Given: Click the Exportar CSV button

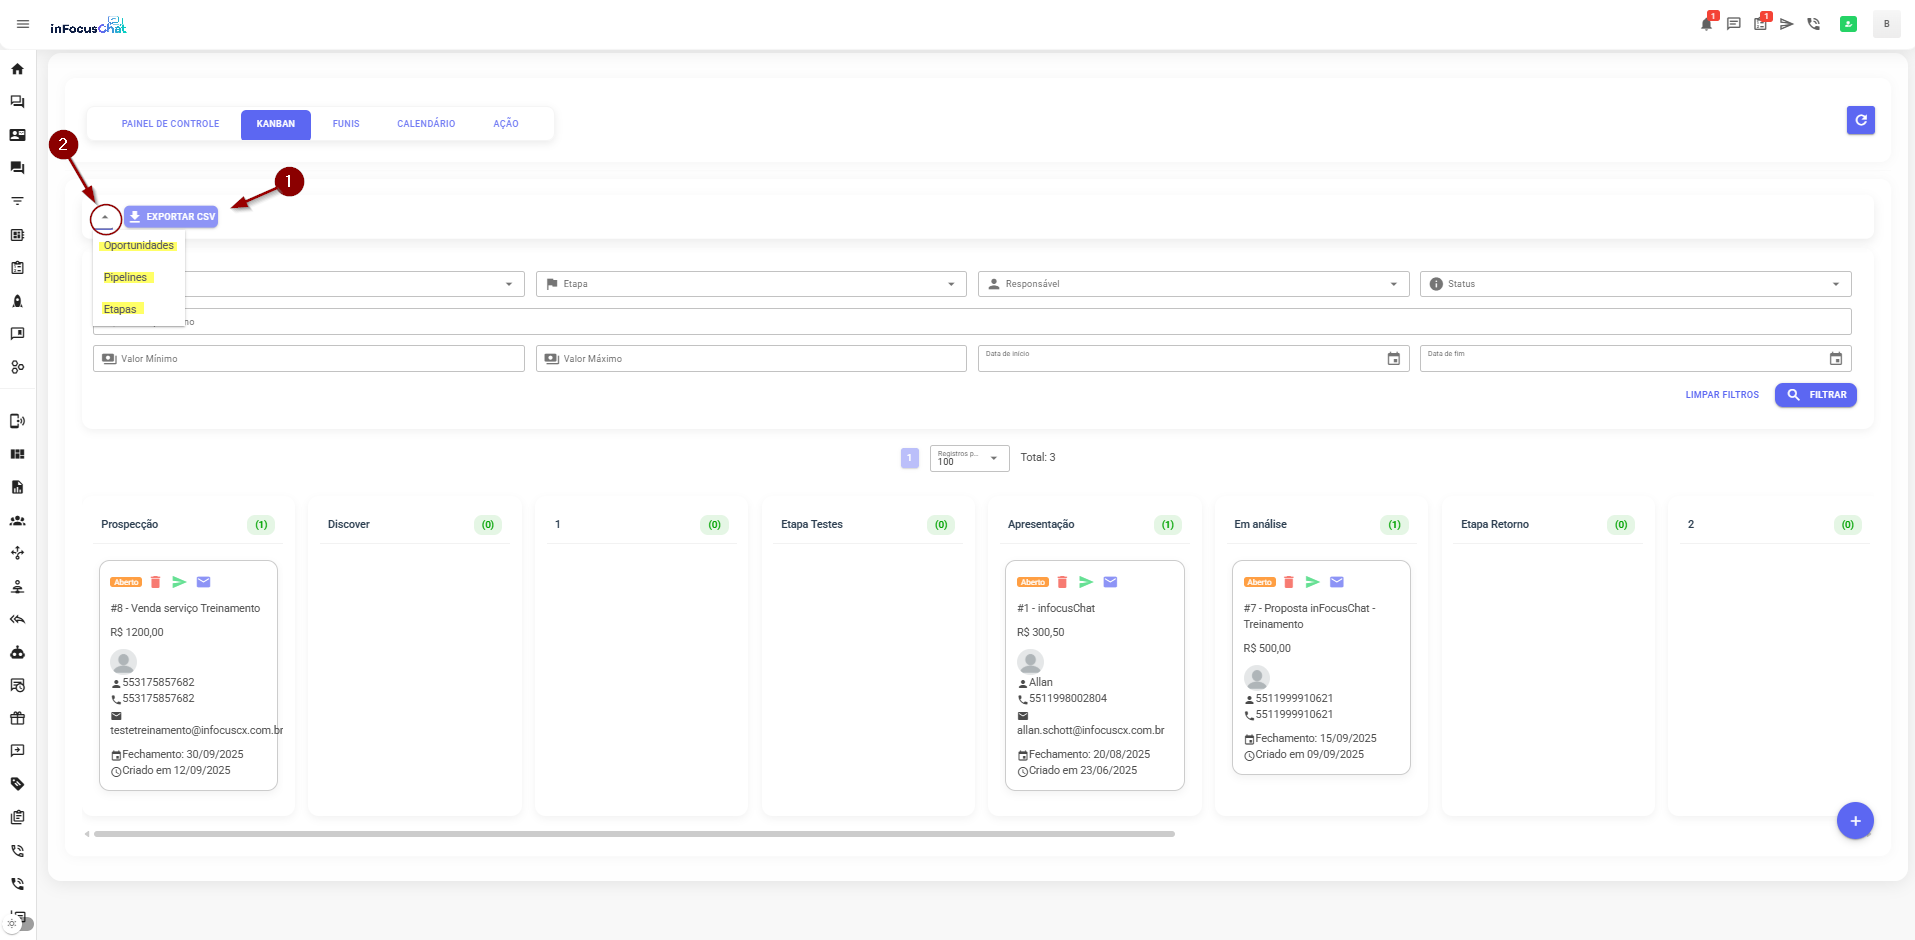Looking at the screenshot, I should tap(172, 217).
